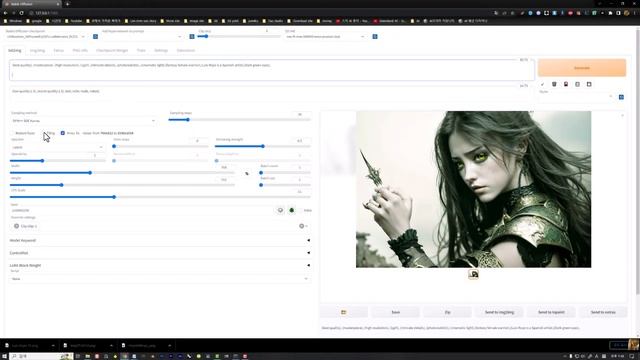Open the Add hypernetwork to prompt dropdown

tap(142, 37)
